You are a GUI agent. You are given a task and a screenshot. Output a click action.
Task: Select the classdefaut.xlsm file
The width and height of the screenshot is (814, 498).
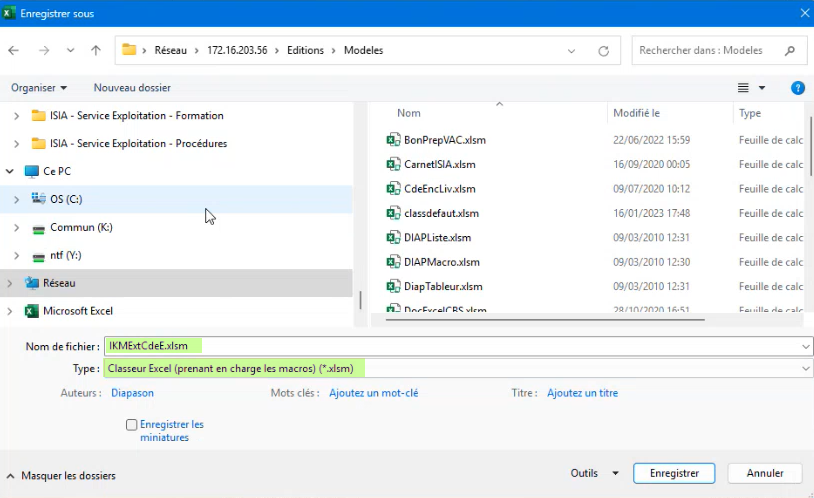click(441, 213)
